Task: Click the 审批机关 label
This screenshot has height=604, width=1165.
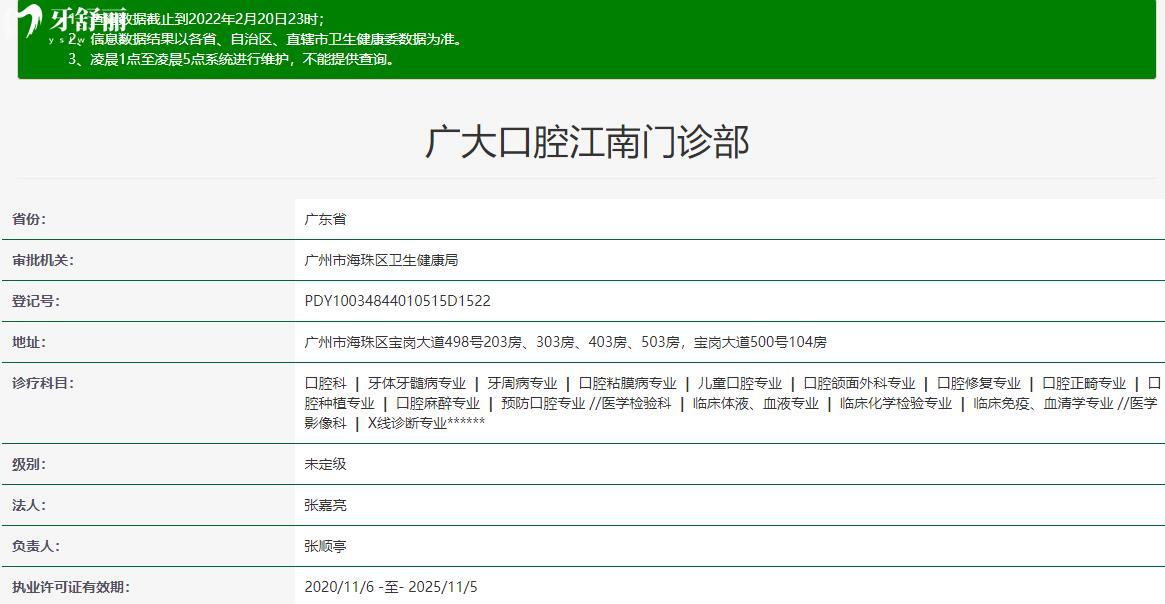Action: tap(42, 260)
